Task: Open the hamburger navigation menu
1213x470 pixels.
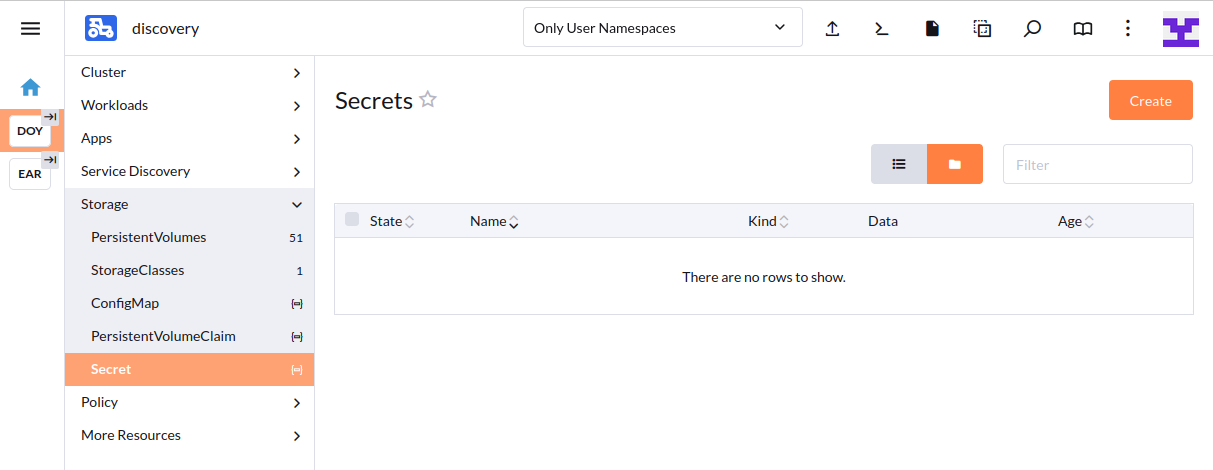Action: pyautogui.click(x=31, y=29)
